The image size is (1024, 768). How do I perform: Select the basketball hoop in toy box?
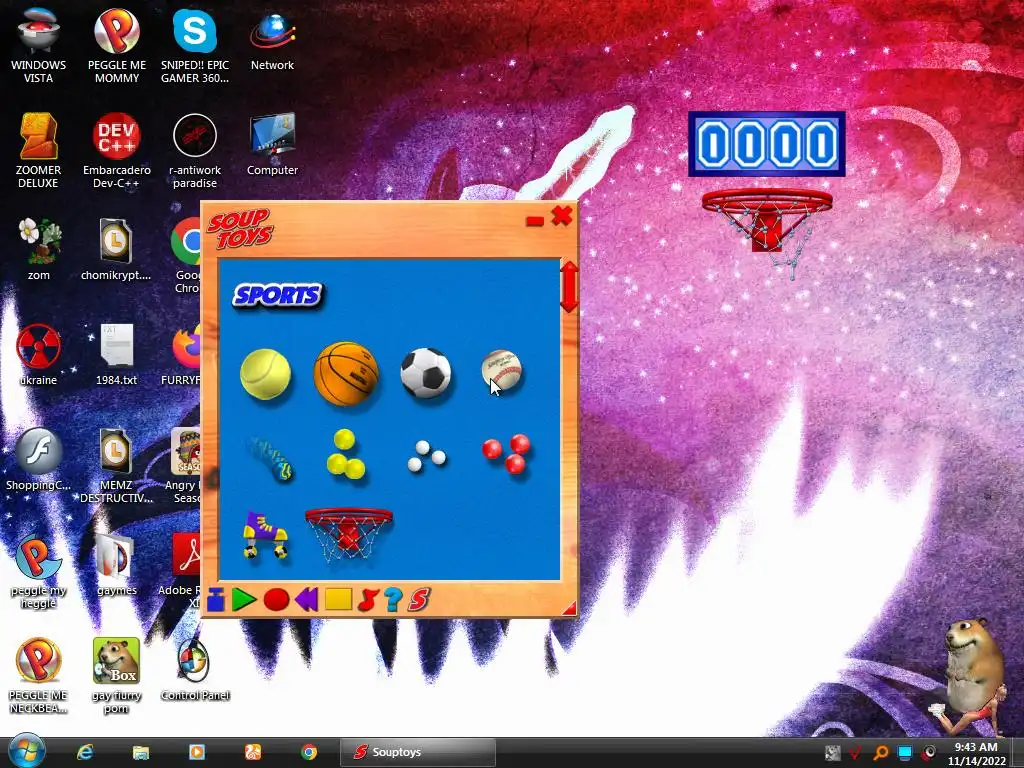[x=349, y=535]
